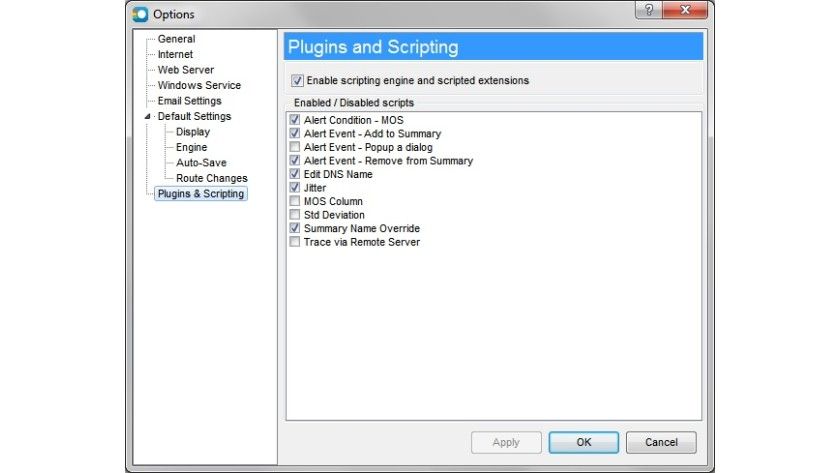Uncheck Alert Event - Remove from Summary
The height and width of the screenshot is (473, 840).
tap(295, 160)
